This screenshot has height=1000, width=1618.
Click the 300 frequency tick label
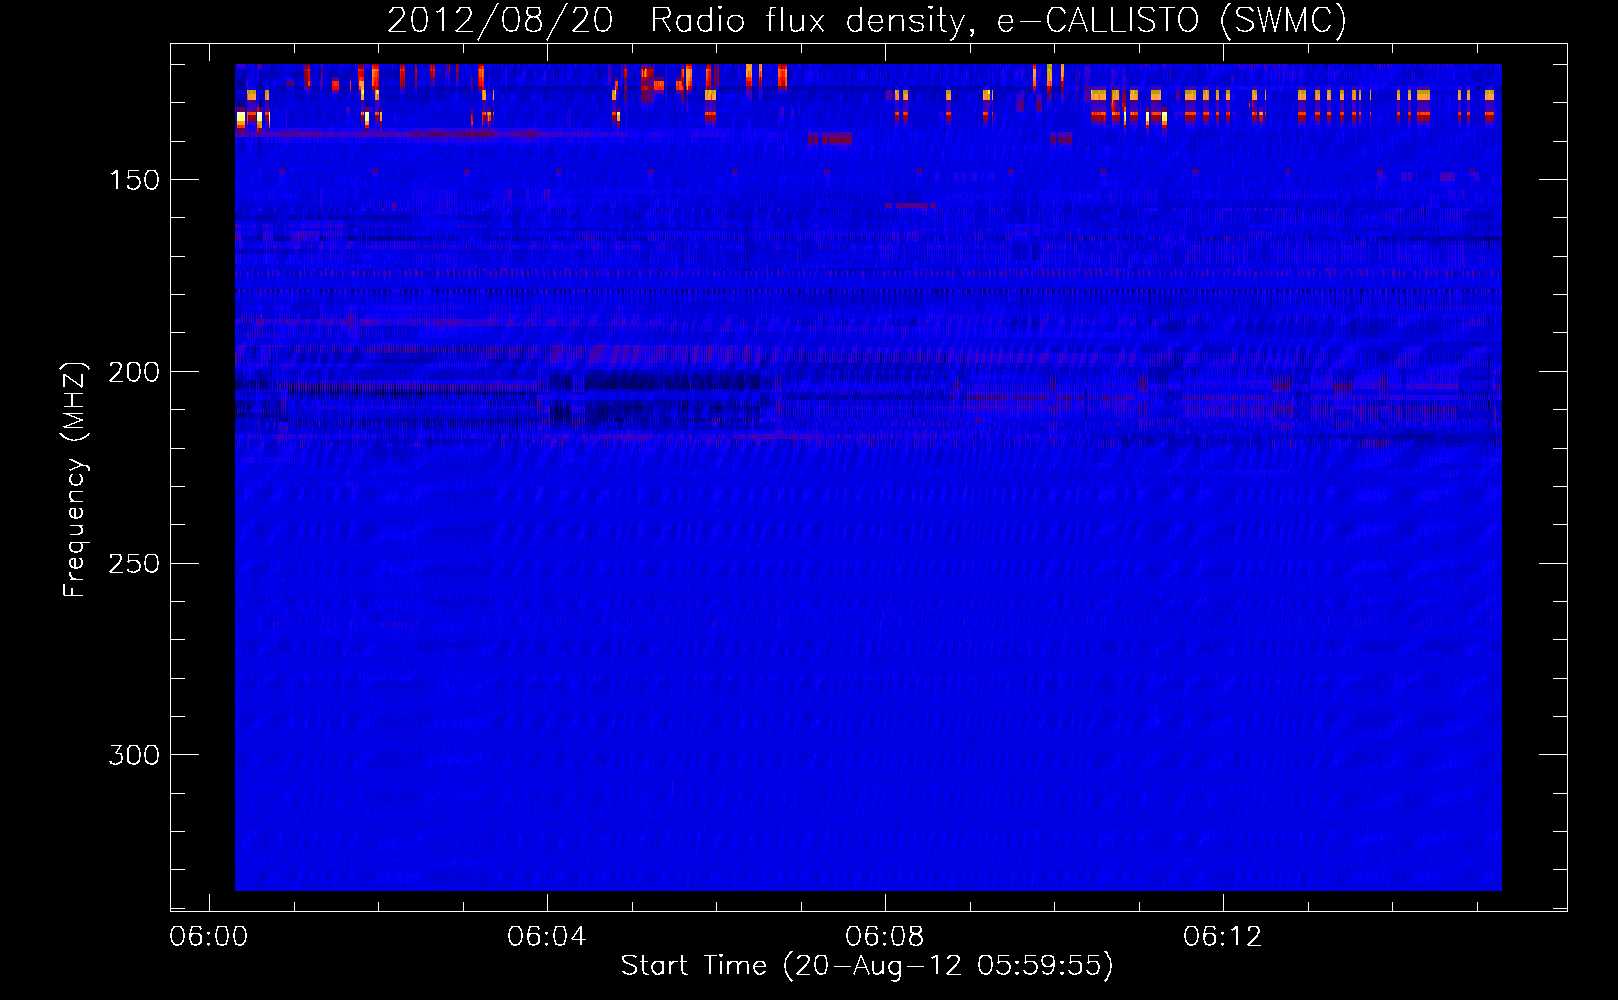point(134,755)
